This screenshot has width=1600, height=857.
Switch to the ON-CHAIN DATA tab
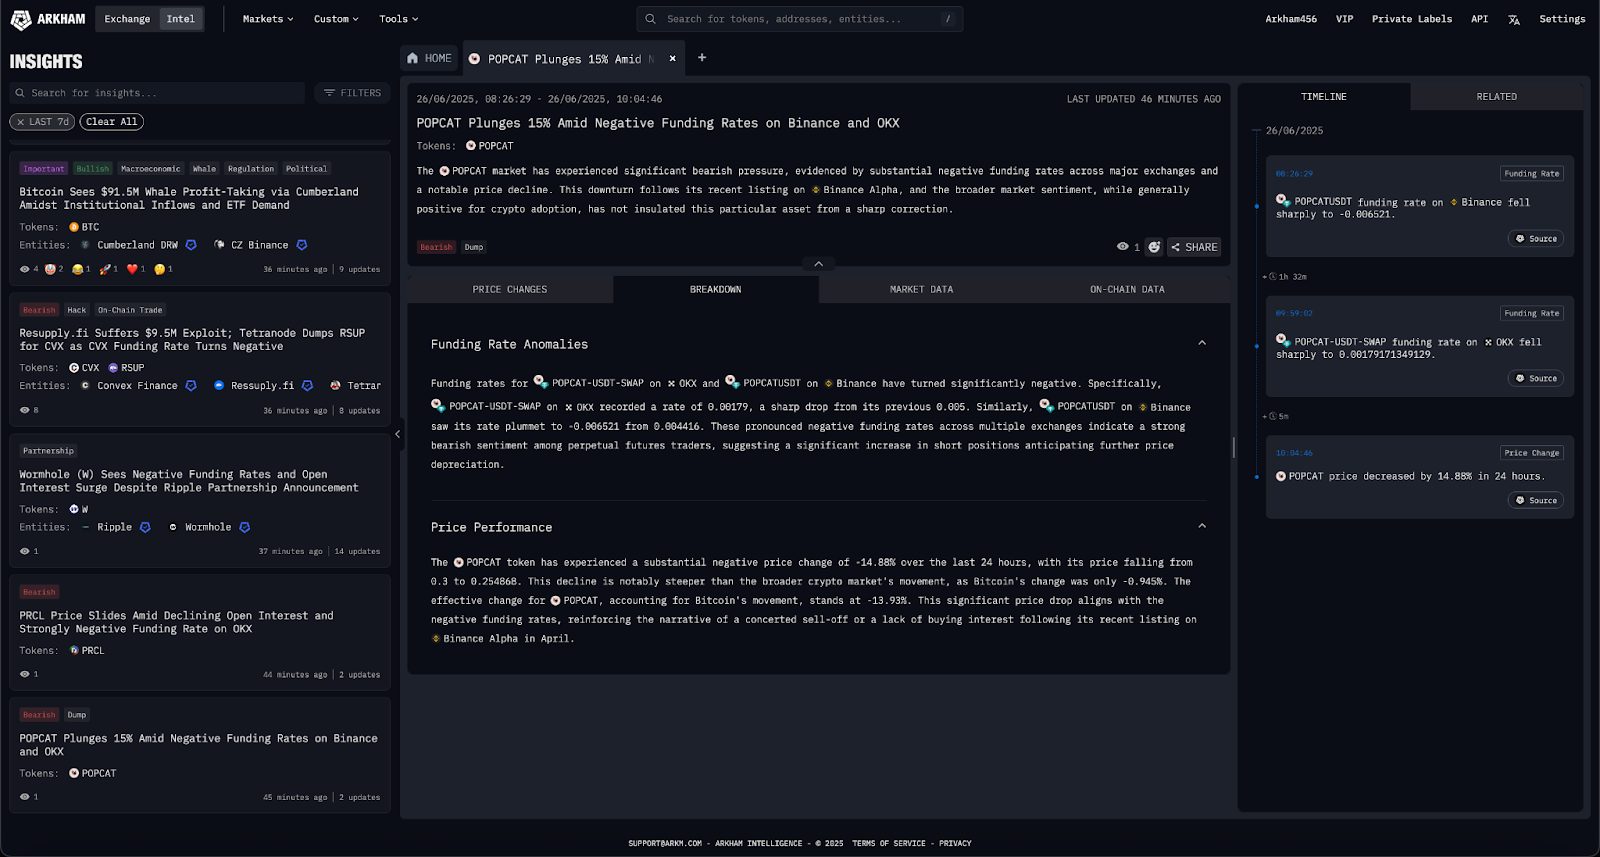(x=1127, y=289)
